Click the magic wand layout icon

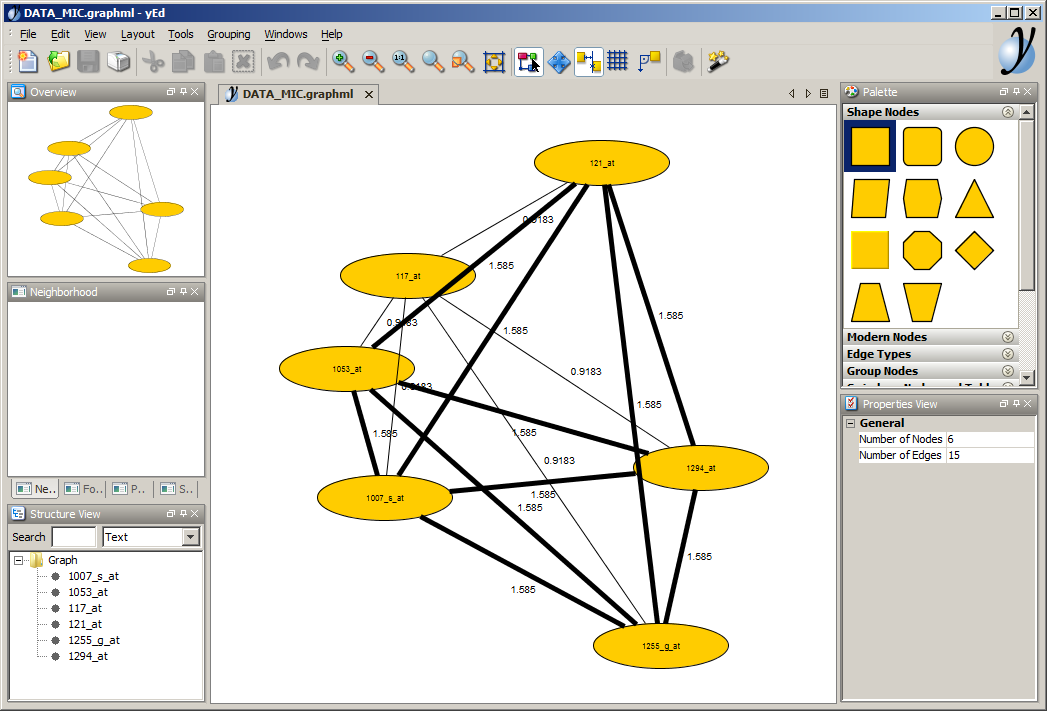pyautogui.click(x=718, y=61)
